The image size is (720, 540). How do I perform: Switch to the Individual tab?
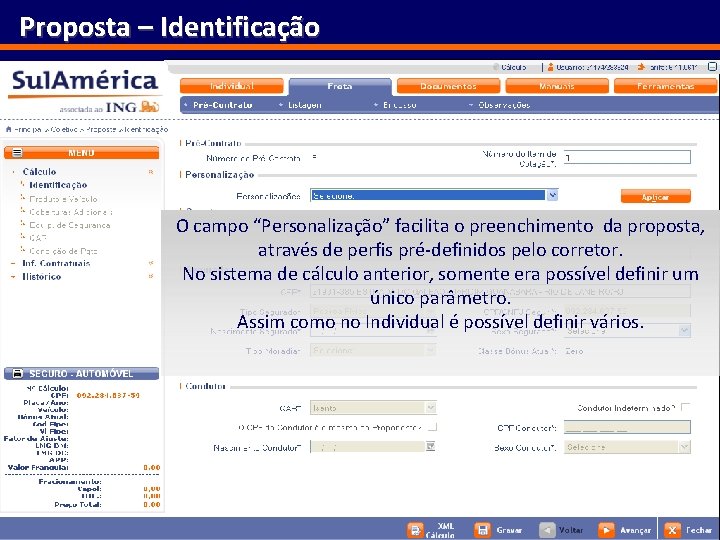click(x=232, y=86)
